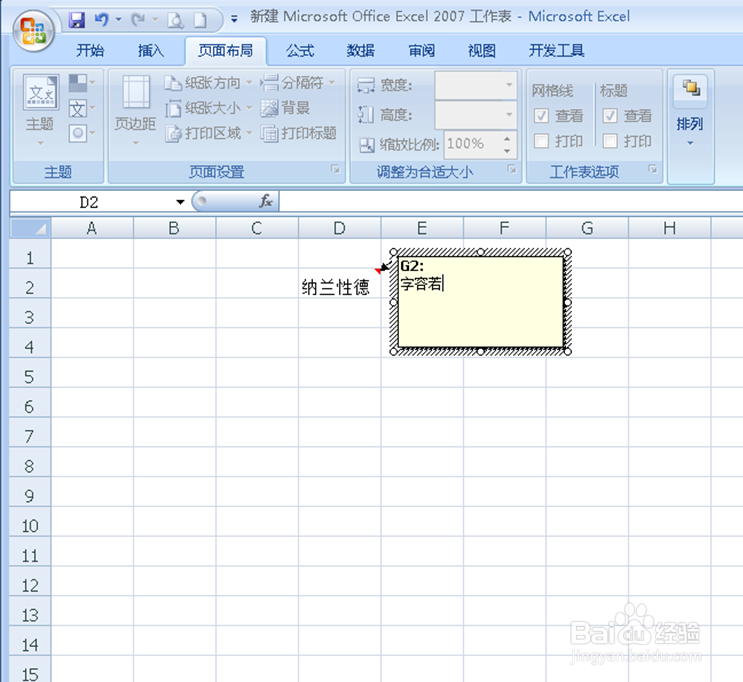Click 背景 background button
Screen dimensions: 743x682
[x=285, y=108]
